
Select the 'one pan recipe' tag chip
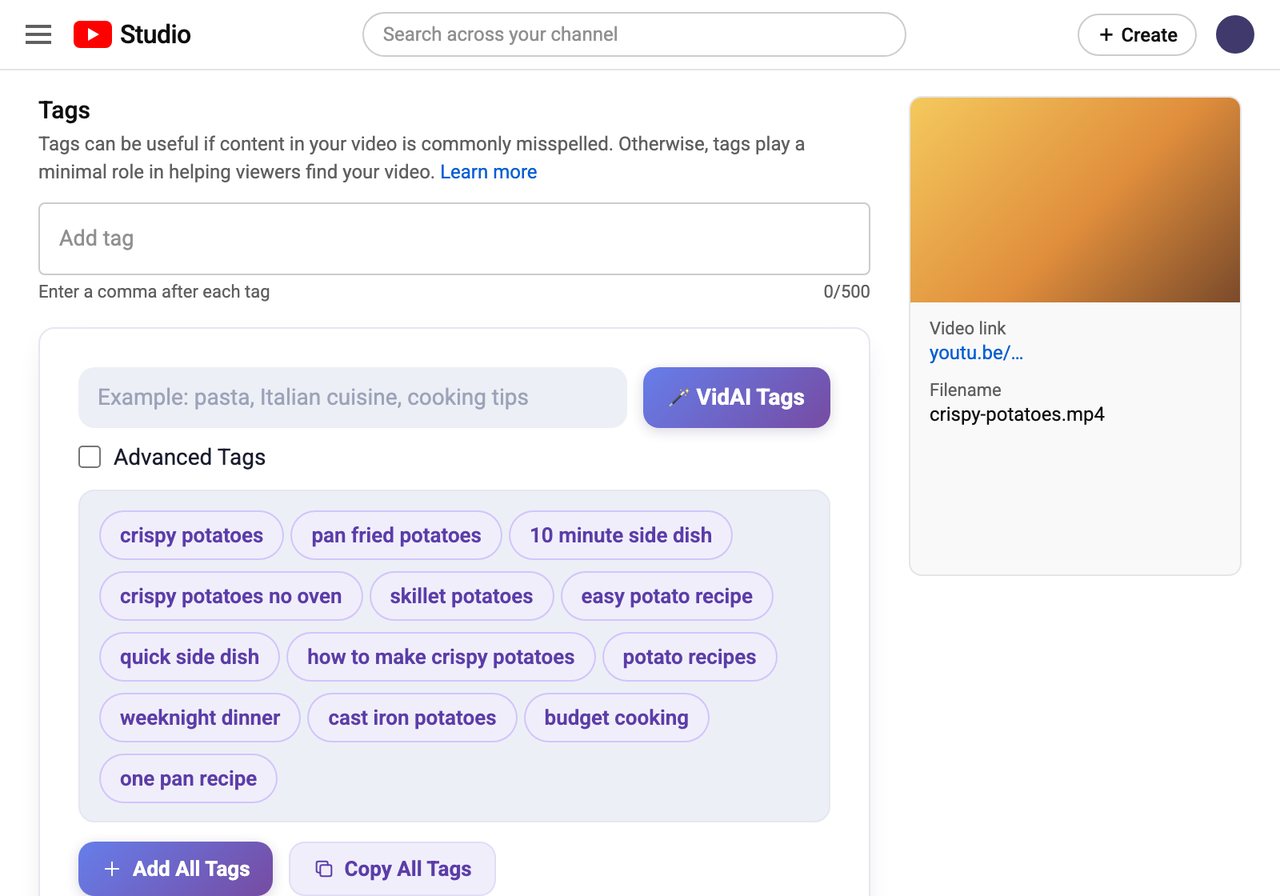[188, 779]
